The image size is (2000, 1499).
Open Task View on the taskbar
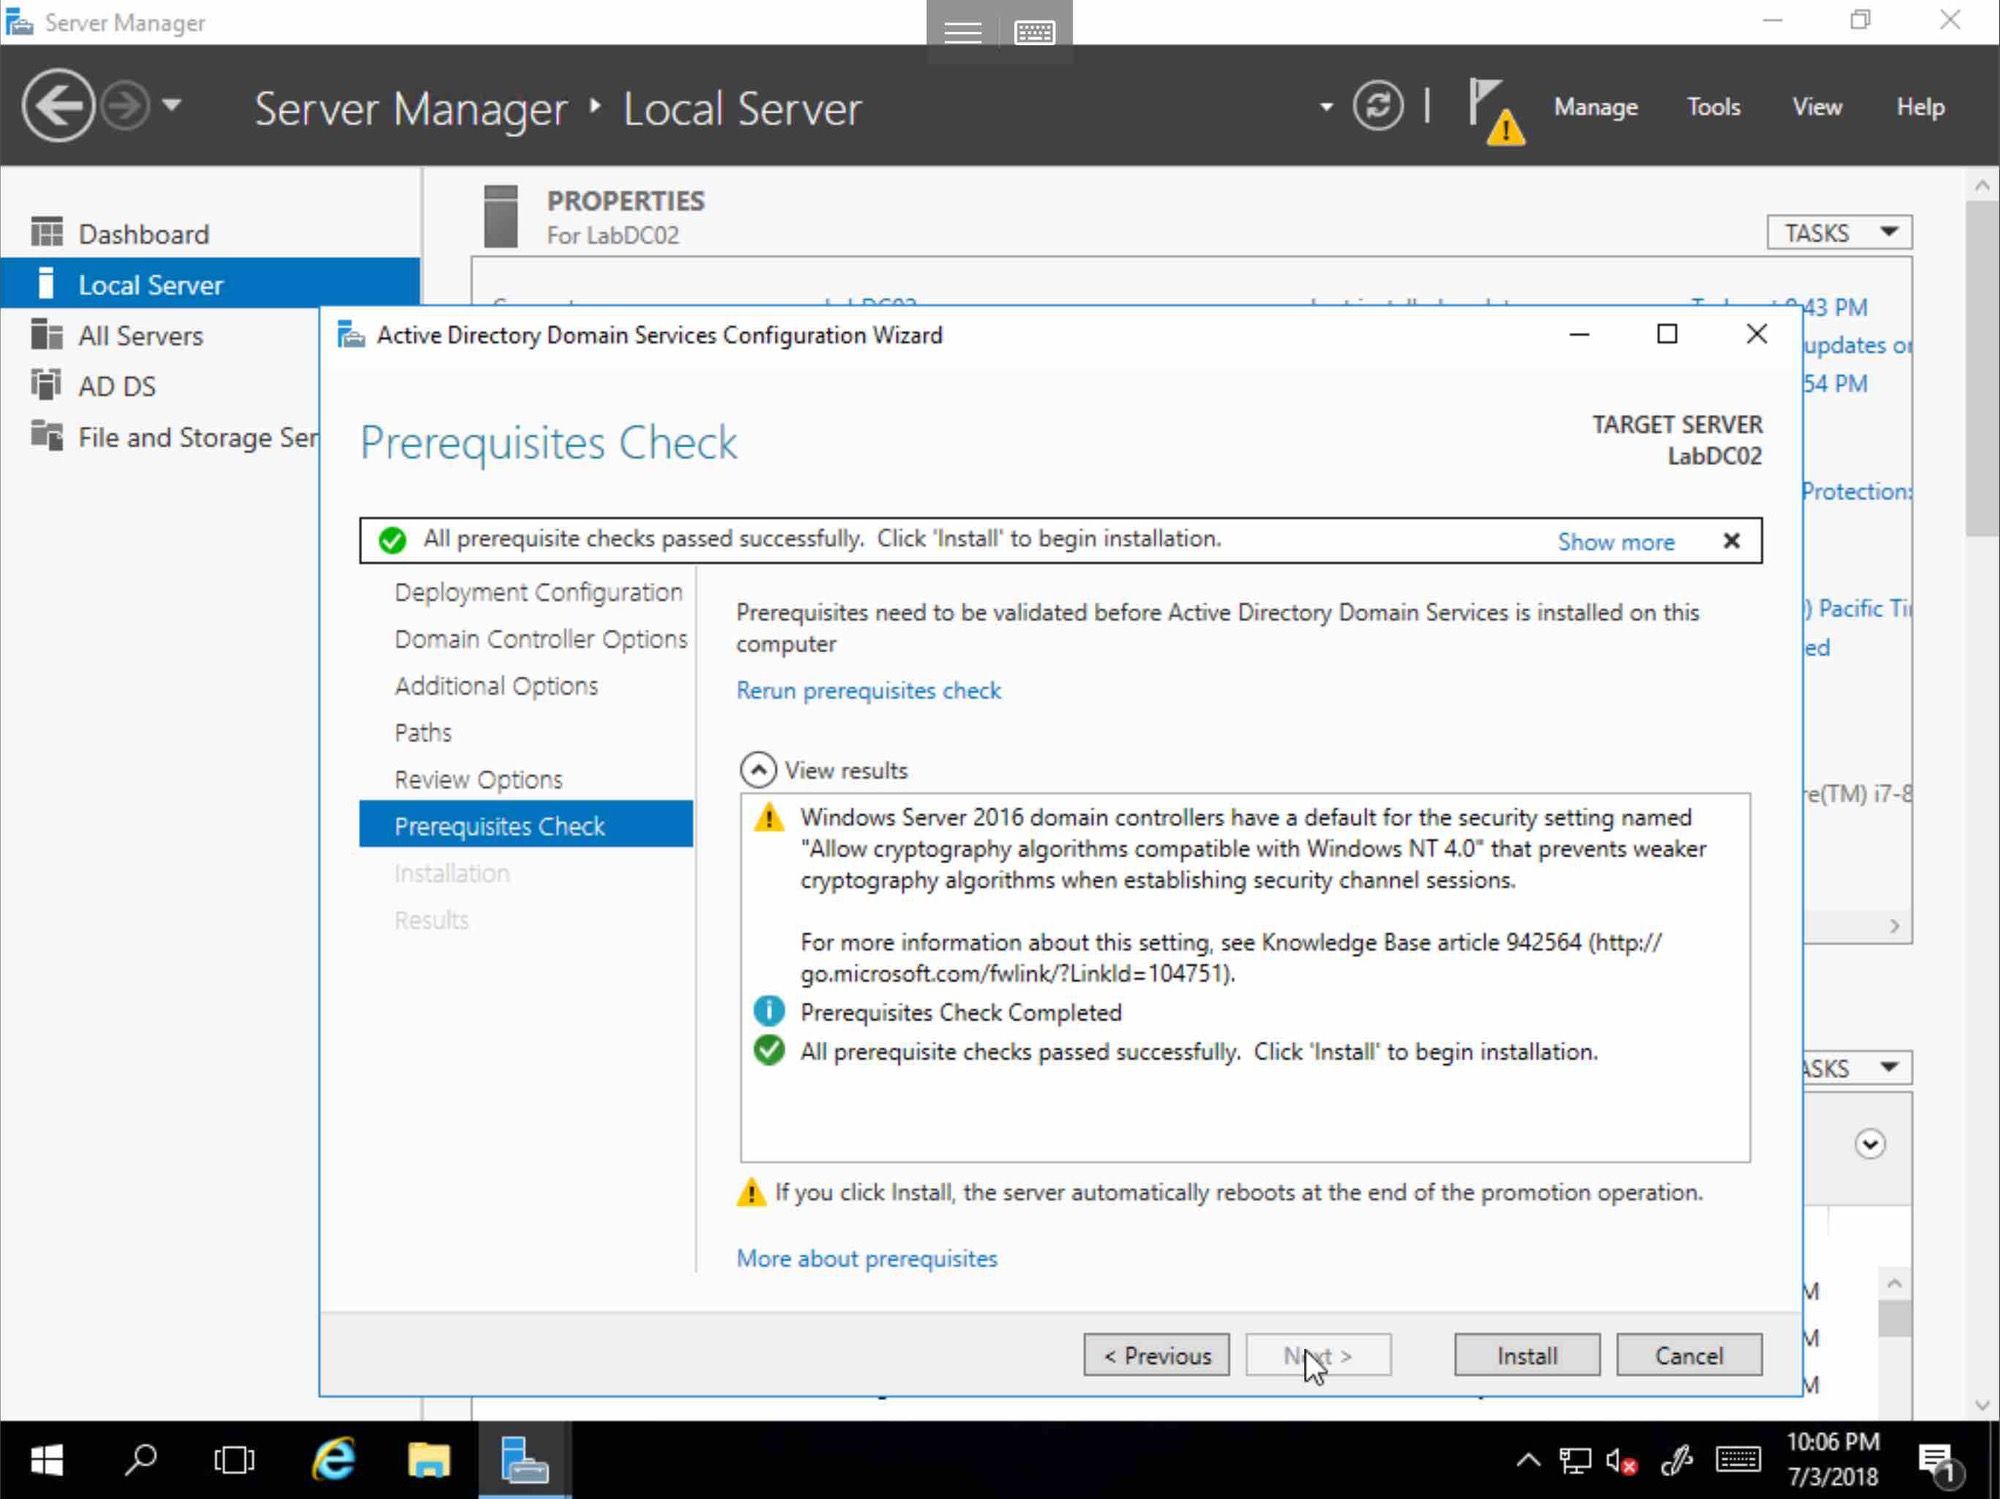point(234,1460)
